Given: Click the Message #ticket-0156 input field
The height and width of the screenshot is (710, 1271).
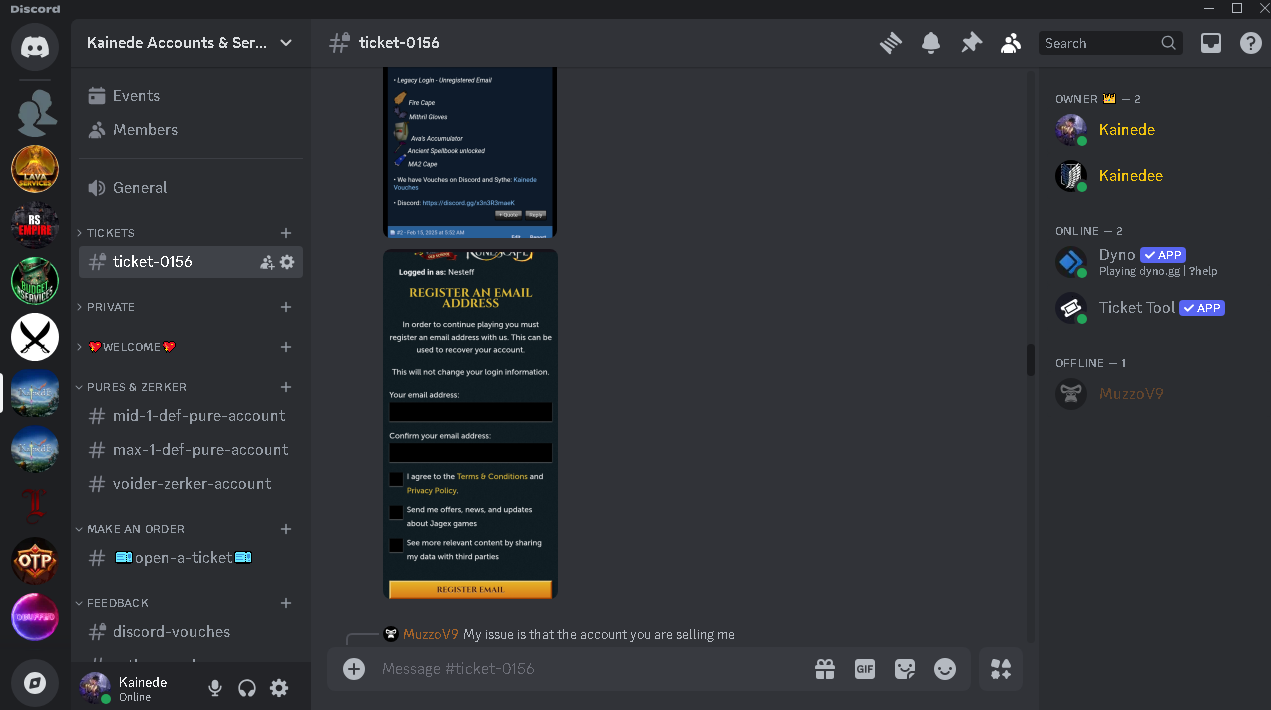Looking at the screenshot, I should click(x=590, y=669).
